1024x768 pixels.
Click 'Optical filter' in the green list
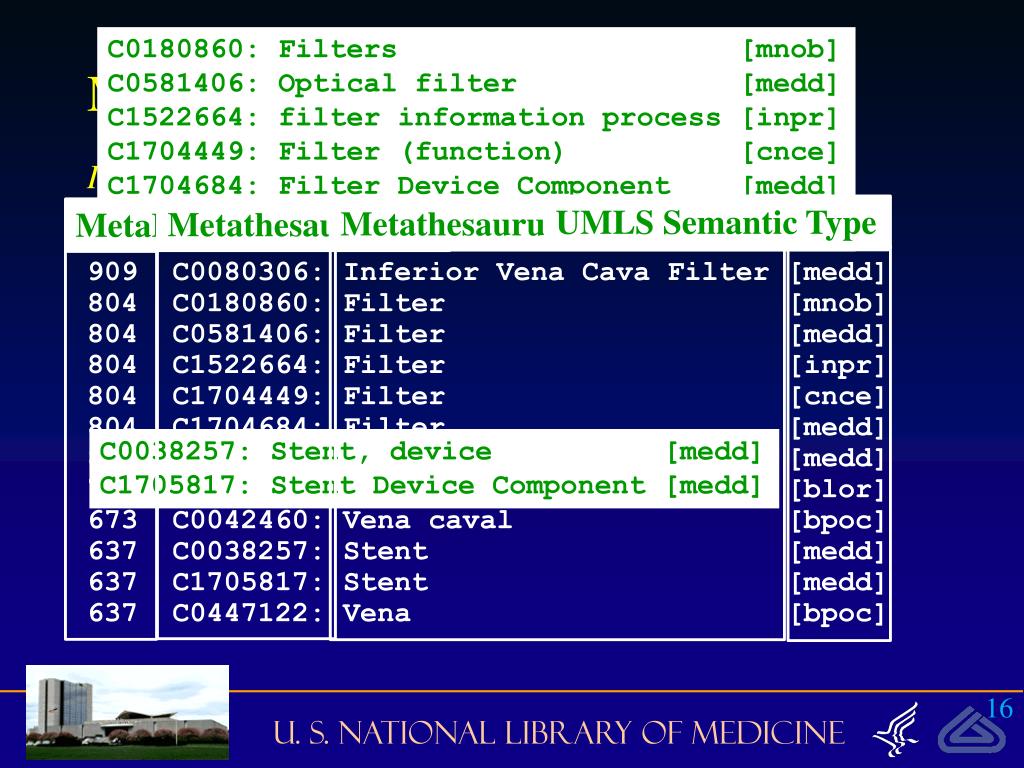397,84
